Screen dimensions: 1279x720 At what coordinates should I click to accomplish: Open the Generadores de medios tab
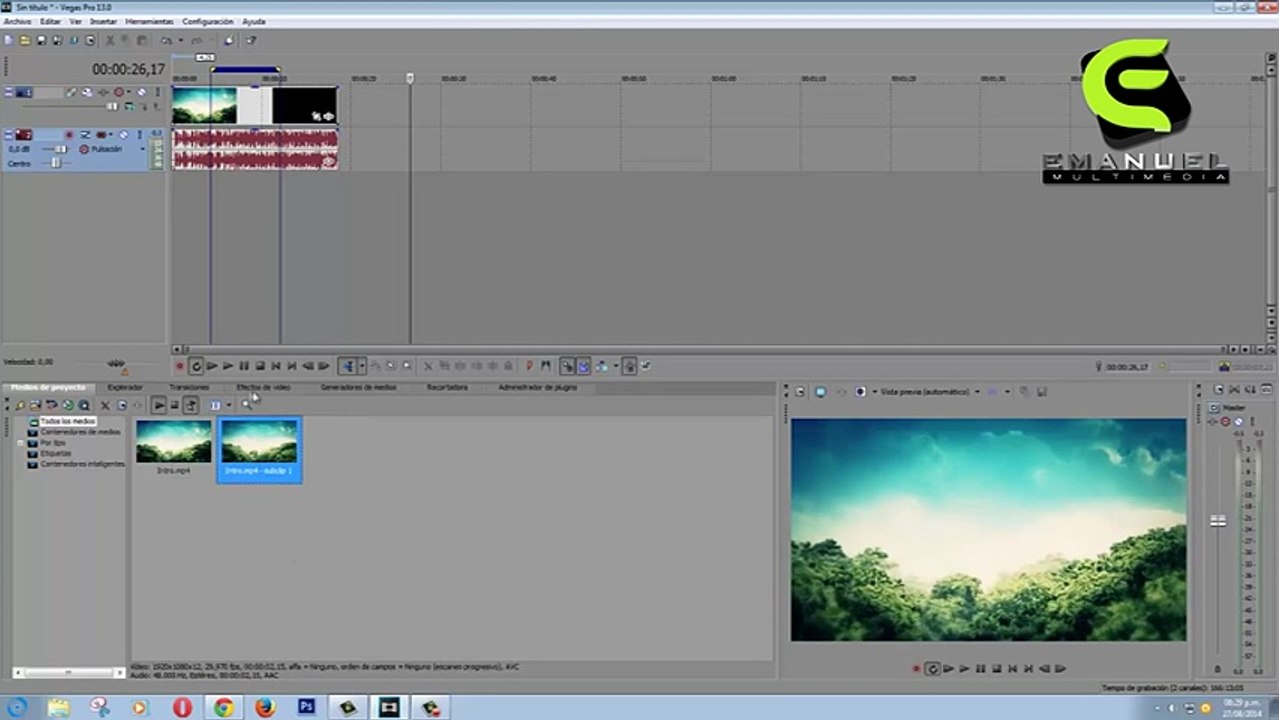point(358,387)
